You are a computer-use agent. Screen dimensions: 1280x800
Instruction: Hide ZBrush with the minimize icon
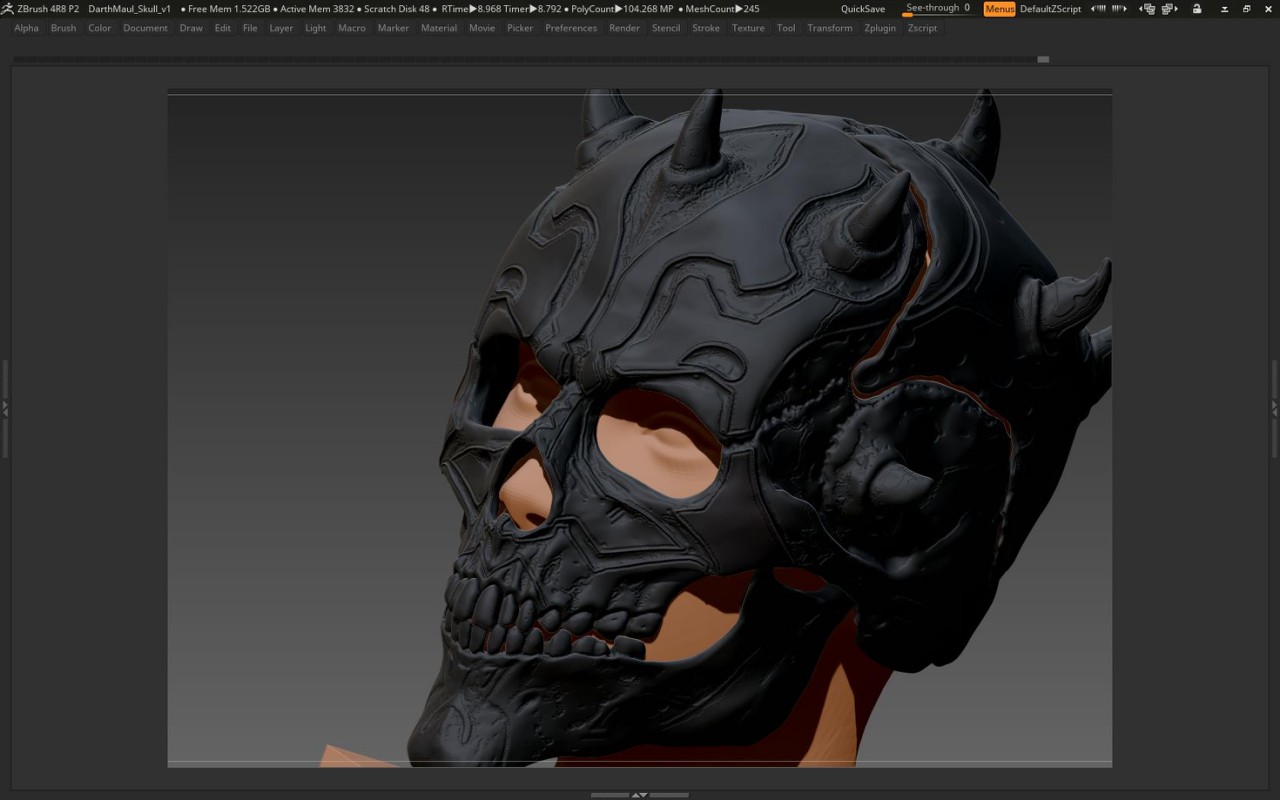pos(1225,9)
